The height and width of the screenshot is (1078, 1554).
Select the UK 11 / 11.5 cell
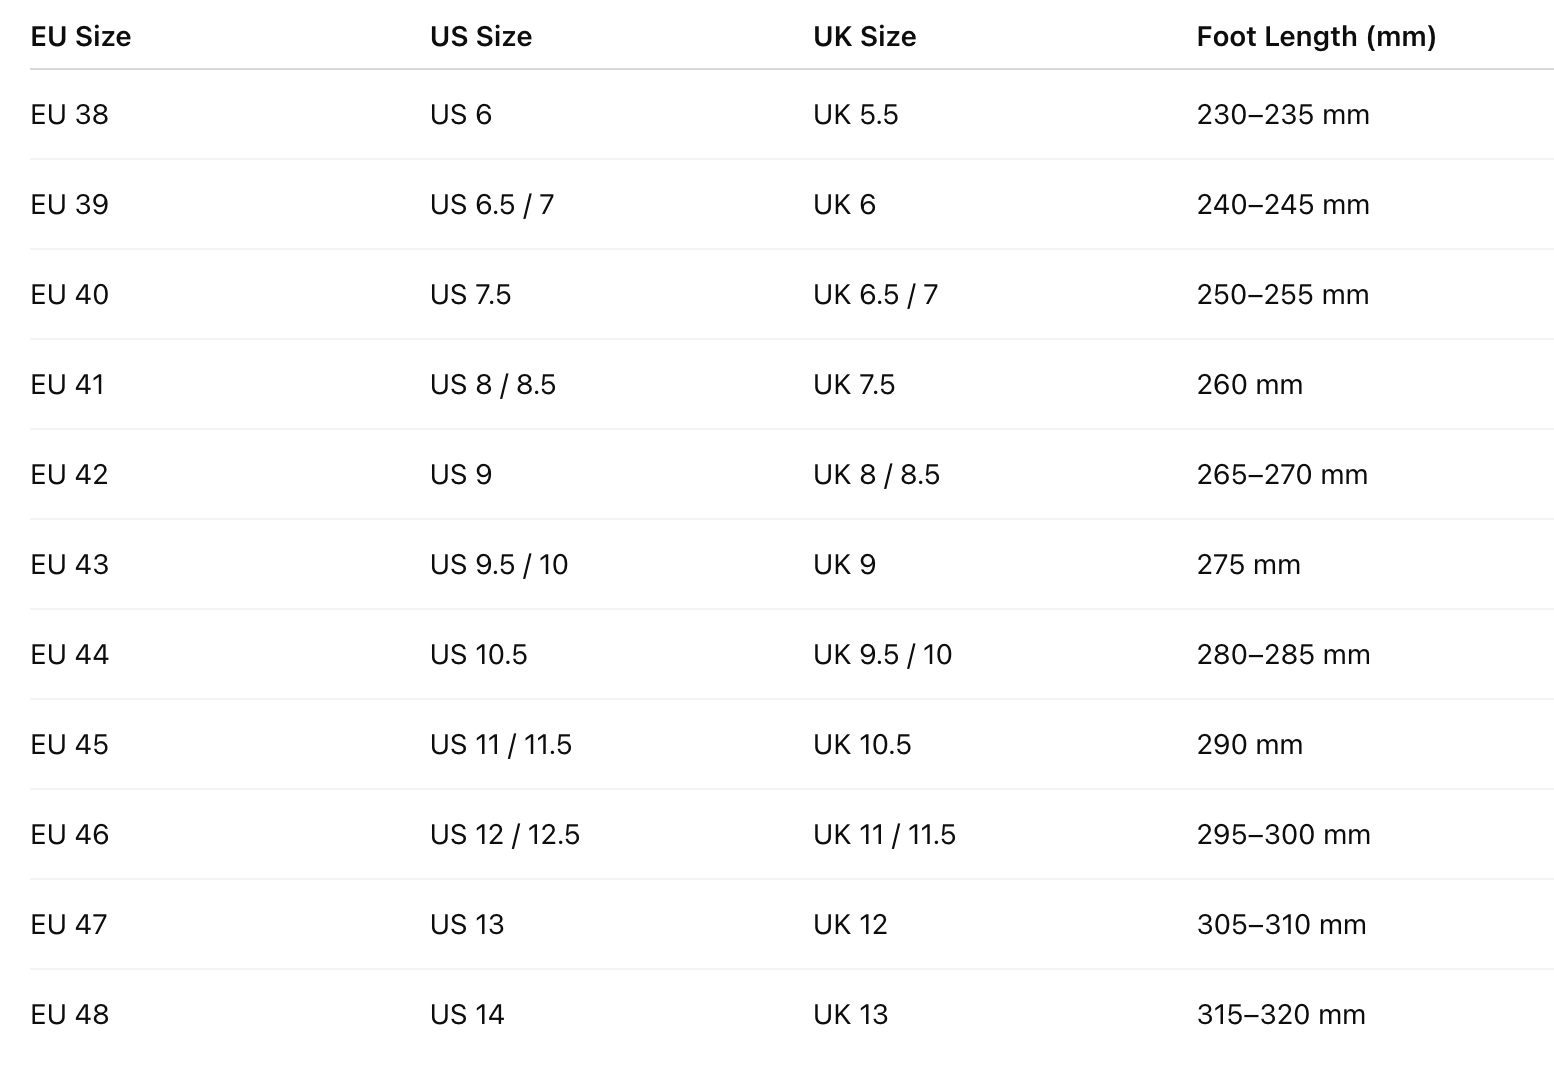pyautogui.click(x=884, y=835)
